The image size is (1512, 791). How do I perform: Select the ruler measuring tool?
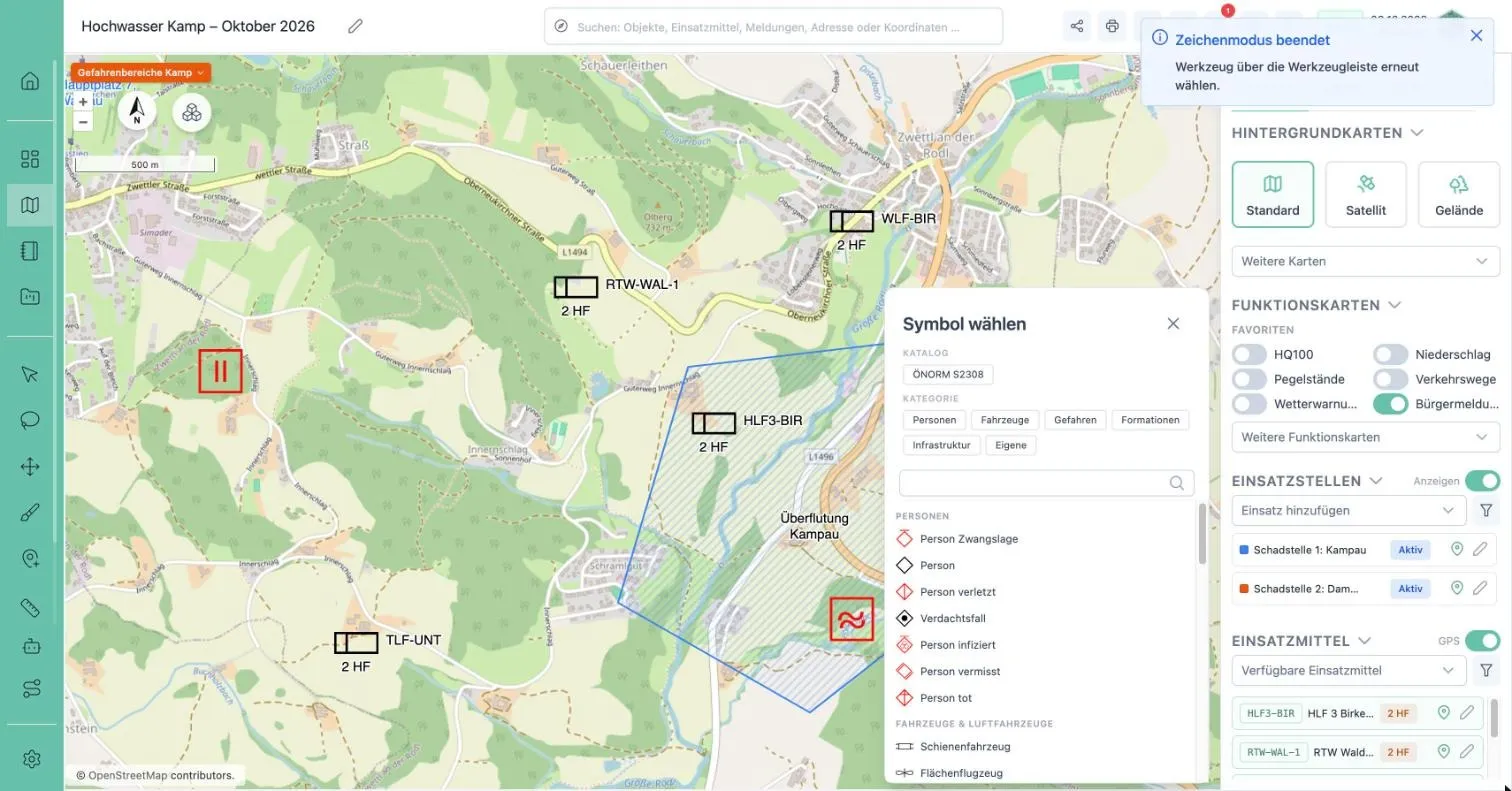(30, 607)
